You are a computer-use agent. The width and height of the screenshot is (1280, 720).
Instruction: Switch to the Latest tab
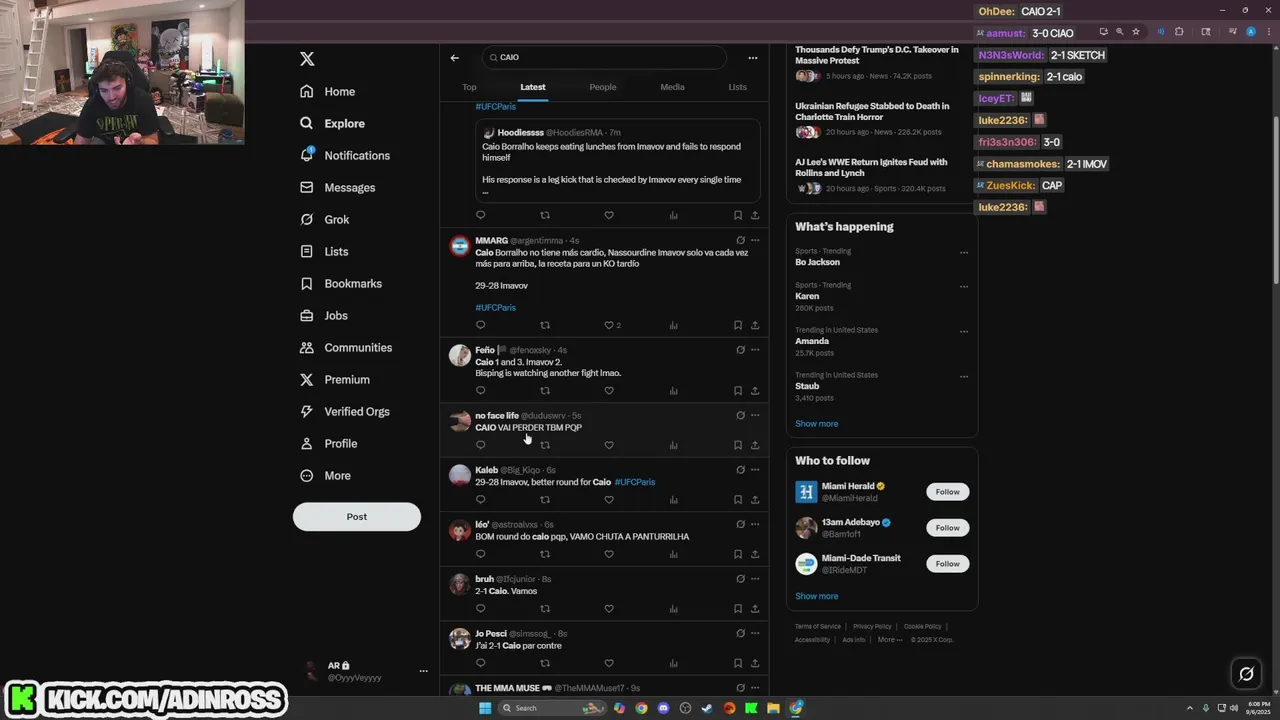(x=533, y=87)
